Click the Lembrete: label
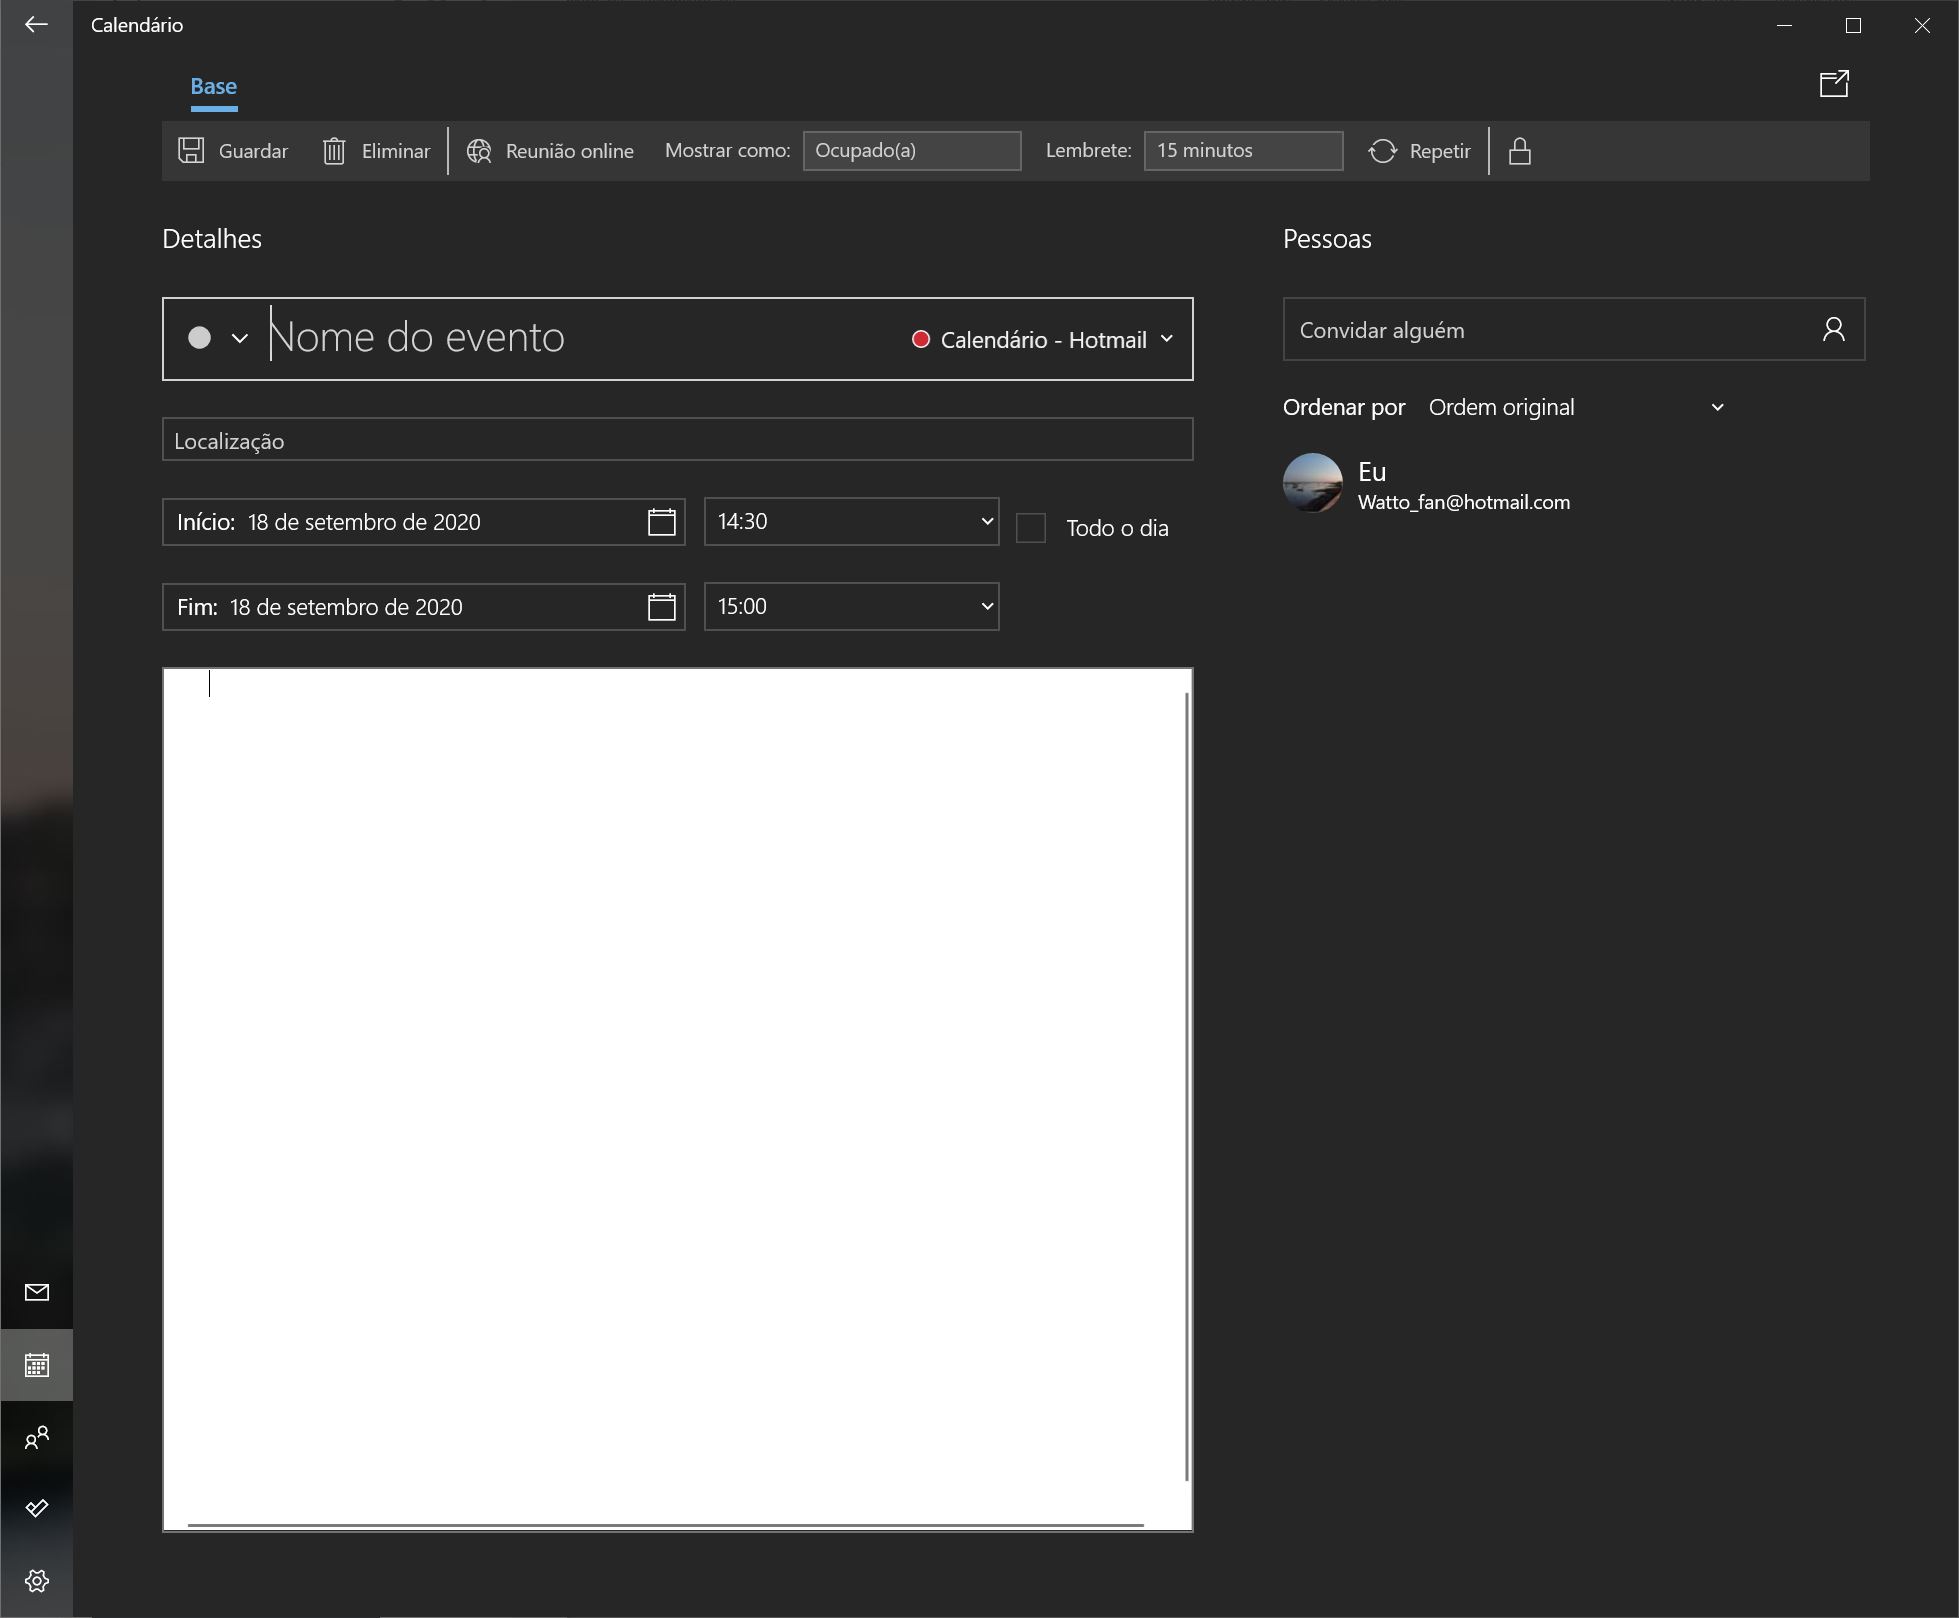The width and height of the screenshot is (1959, 1618). click(1088, 150)
